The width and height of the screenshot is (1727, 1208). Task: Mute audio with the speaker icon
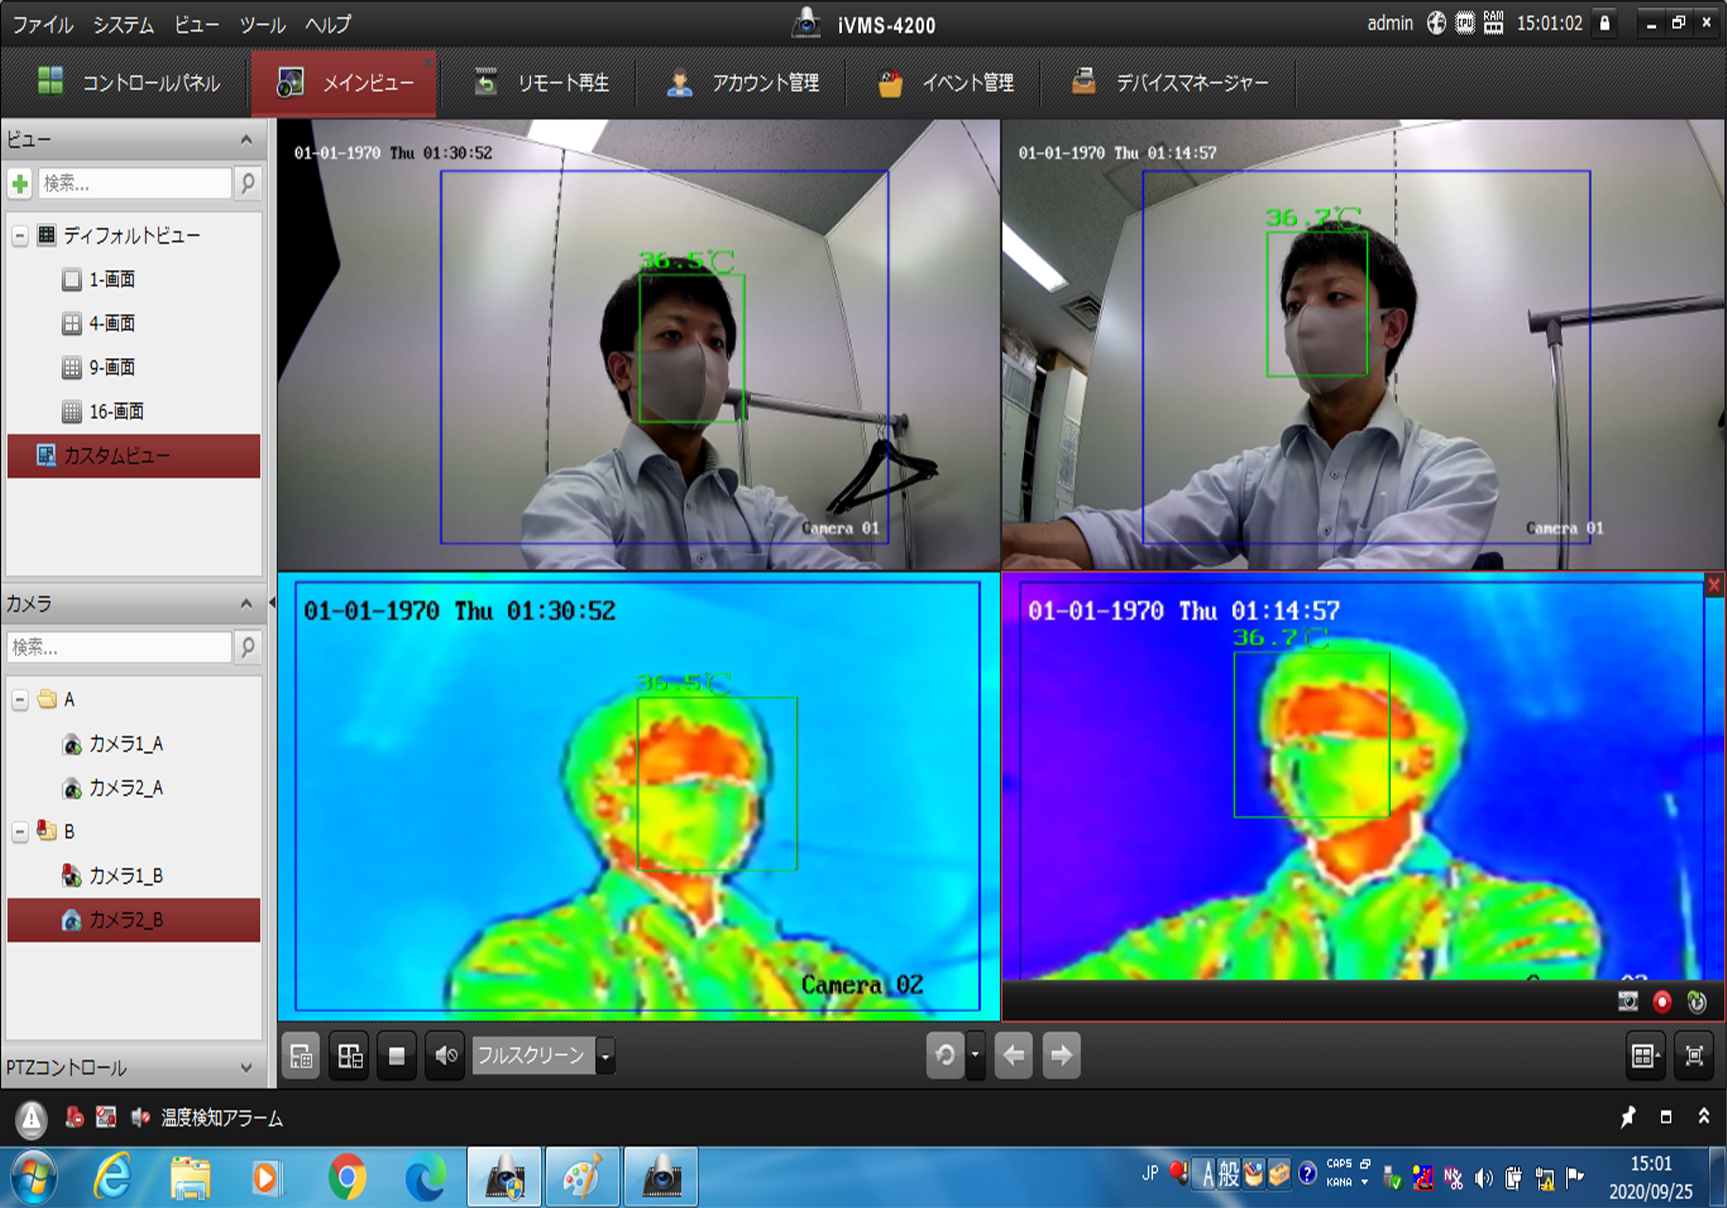(445, 1056)
